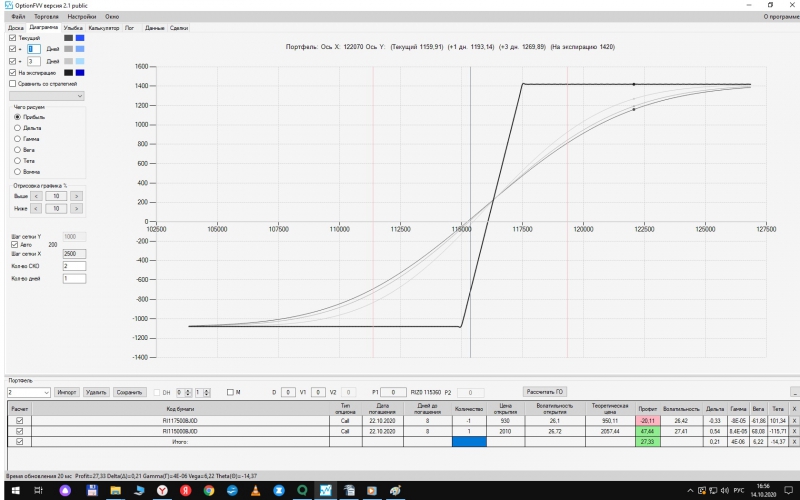The image size is (800, 500).
Task: Remove the RI117500BJ0D row with X
Action: point(794,421)
